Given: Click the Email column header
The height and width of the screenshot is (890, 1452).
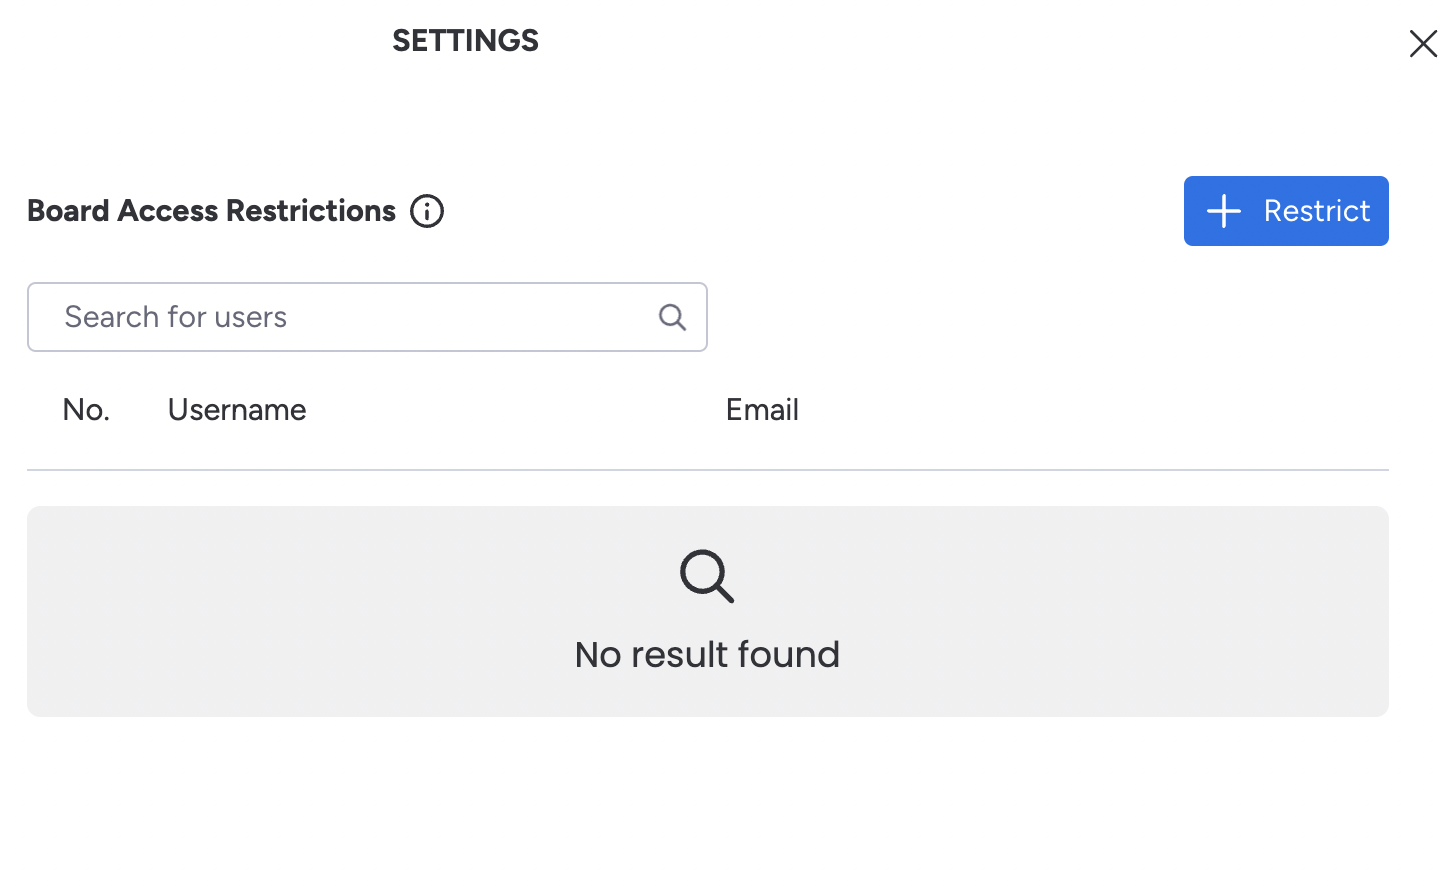Looking at the screenshot, I should [x=762, y=409].
